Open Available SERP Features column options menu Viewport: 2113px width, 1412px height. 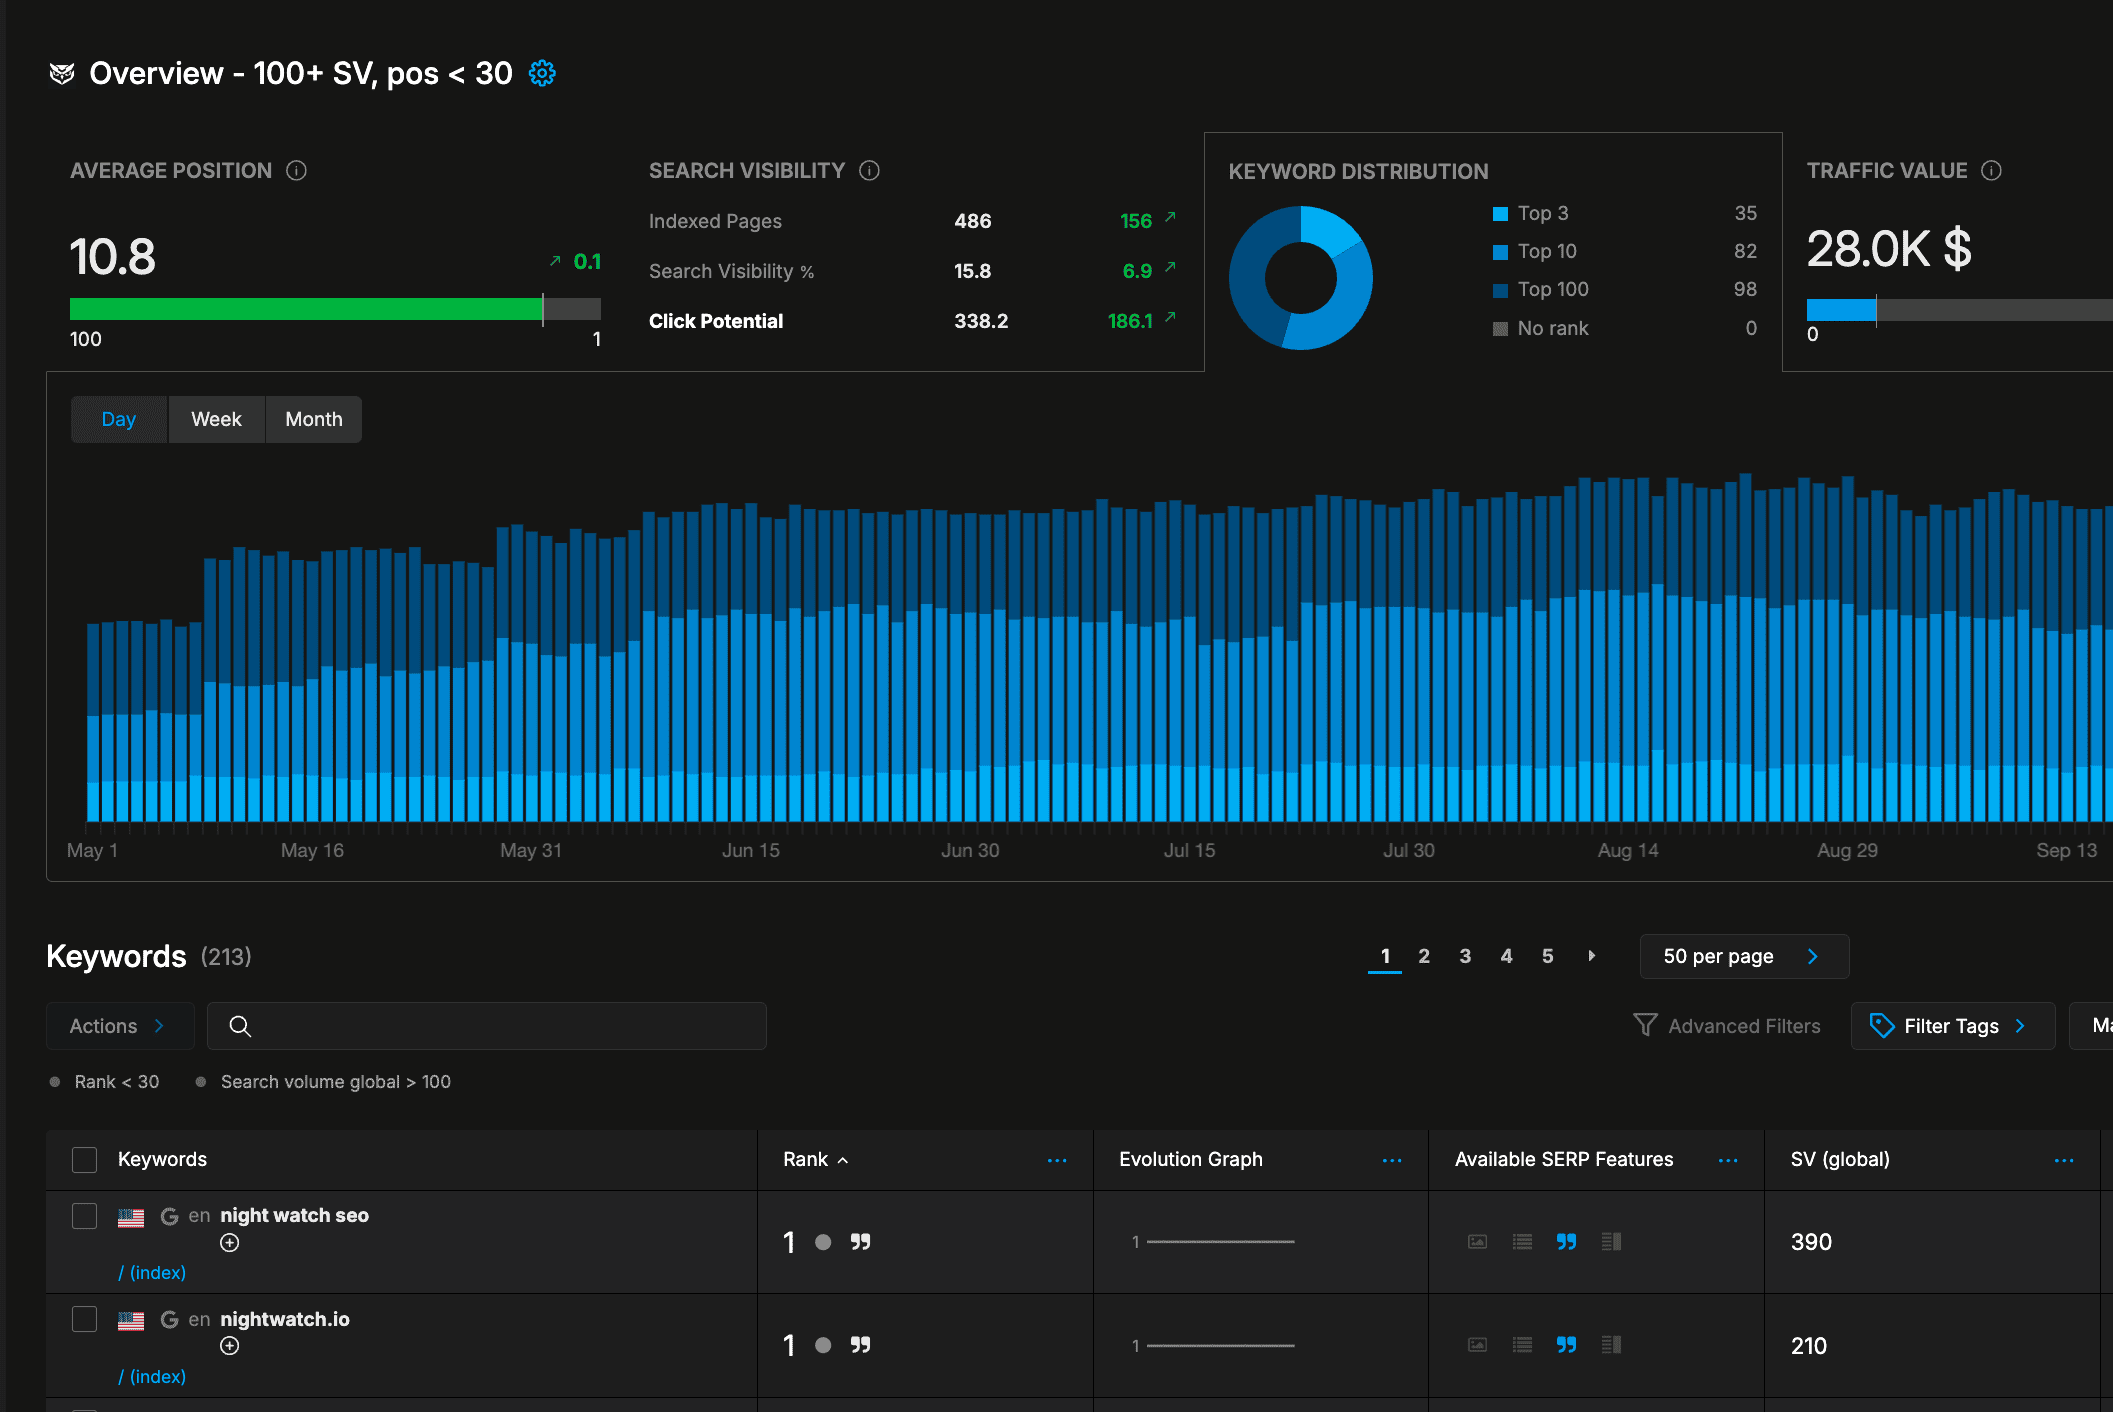(x=1728, y=1160)
